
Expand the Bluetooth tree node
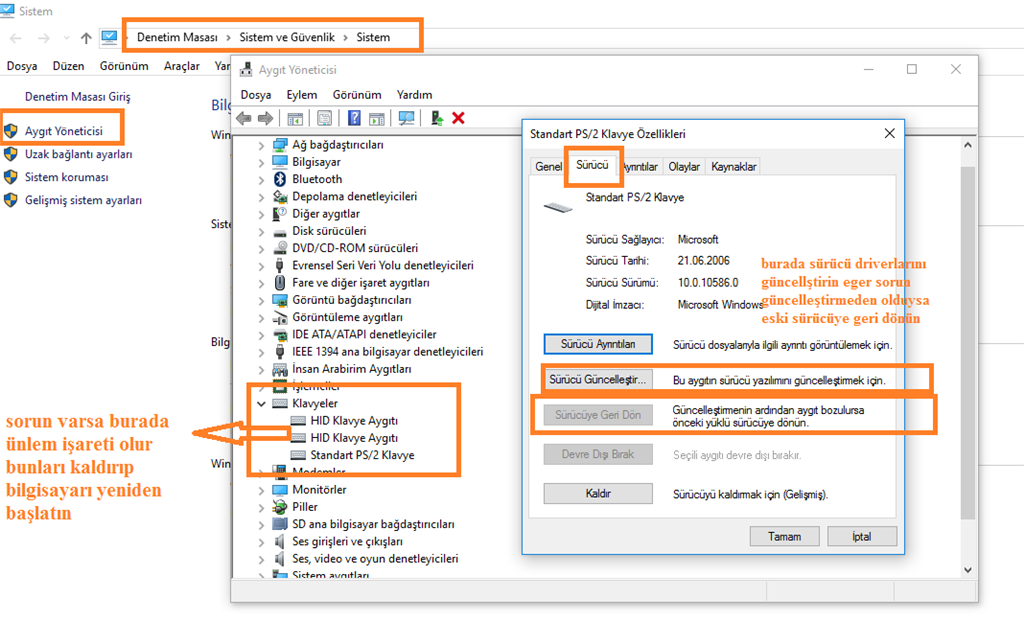coord(261,180)
